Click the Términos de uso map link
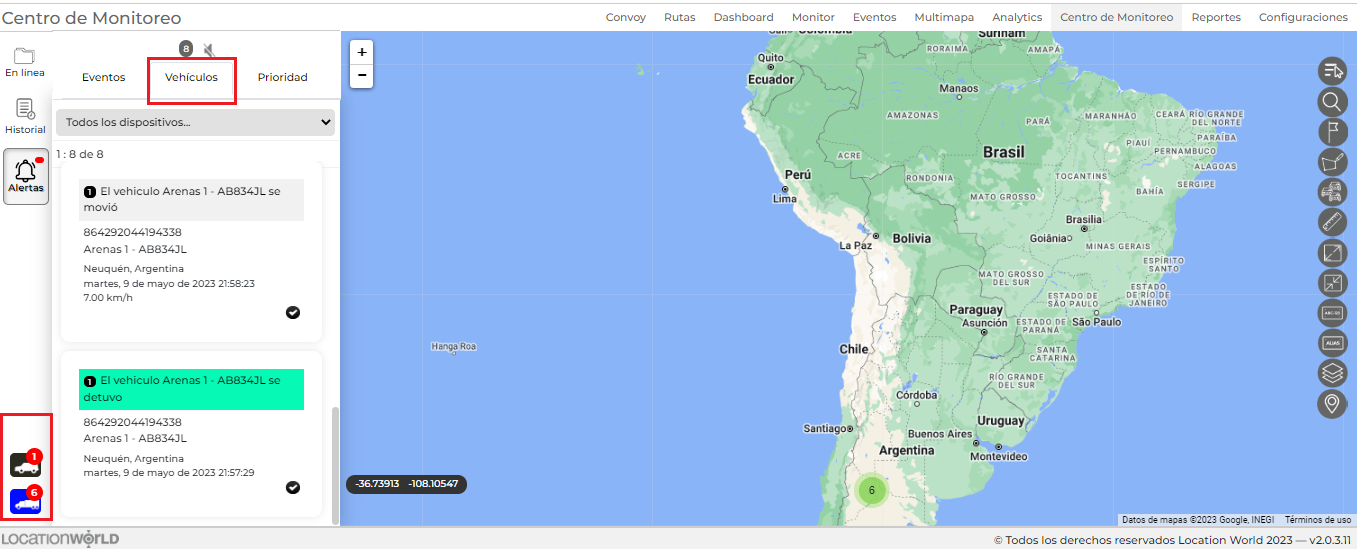Viewport: 1357px width, 549px height. tap(1318, 520)
